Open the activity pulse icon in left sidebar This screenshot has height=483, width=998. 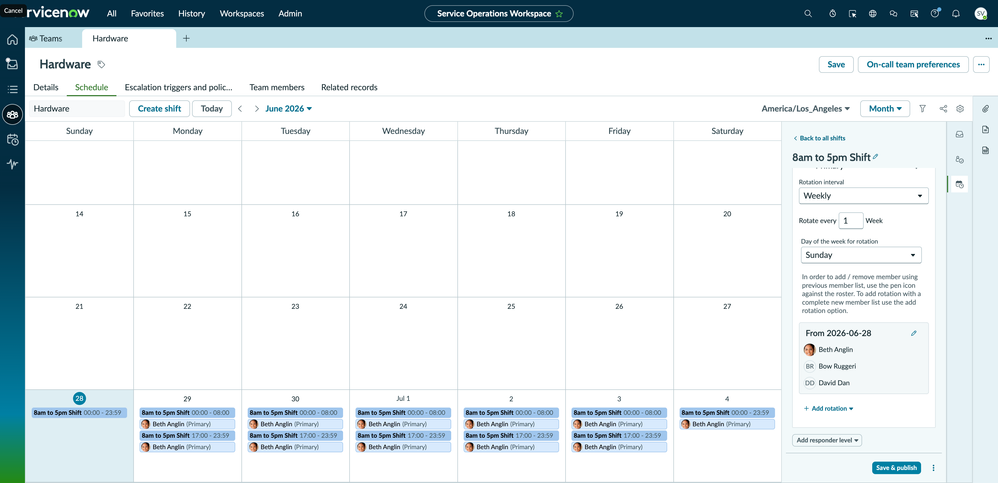tap(12, 164)
